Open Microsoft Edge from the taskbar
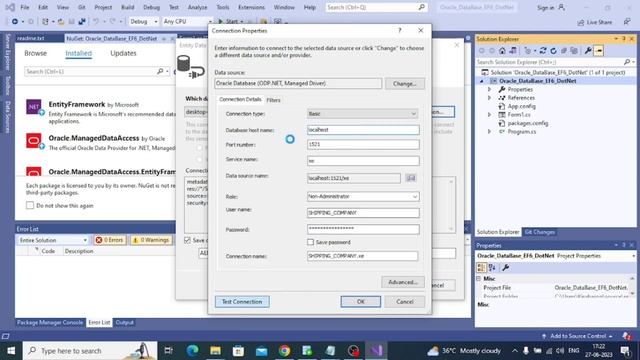Viewport: 640px width, 360px height. coord(192,351)
